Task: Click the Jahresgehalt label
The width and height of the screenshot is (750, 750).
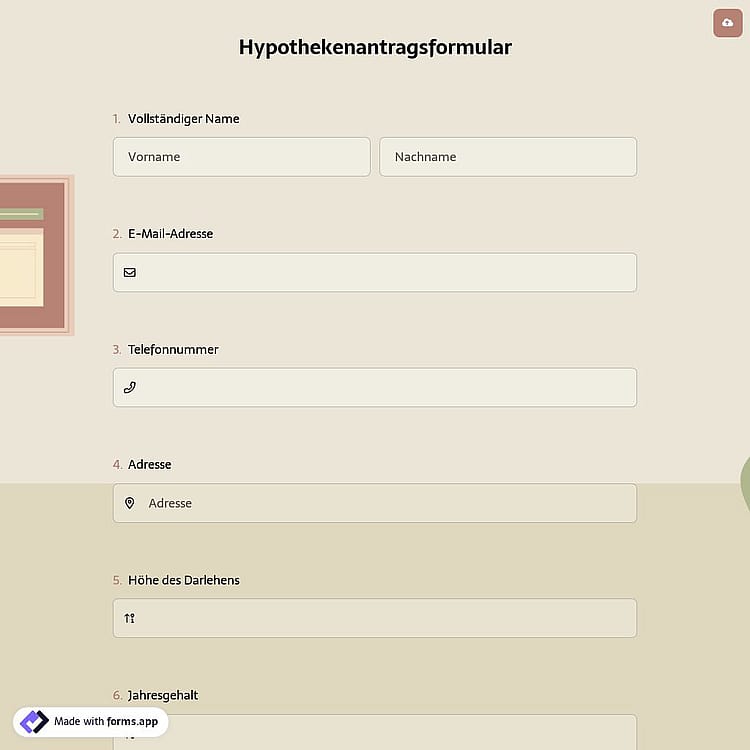Action: point(163,695)
